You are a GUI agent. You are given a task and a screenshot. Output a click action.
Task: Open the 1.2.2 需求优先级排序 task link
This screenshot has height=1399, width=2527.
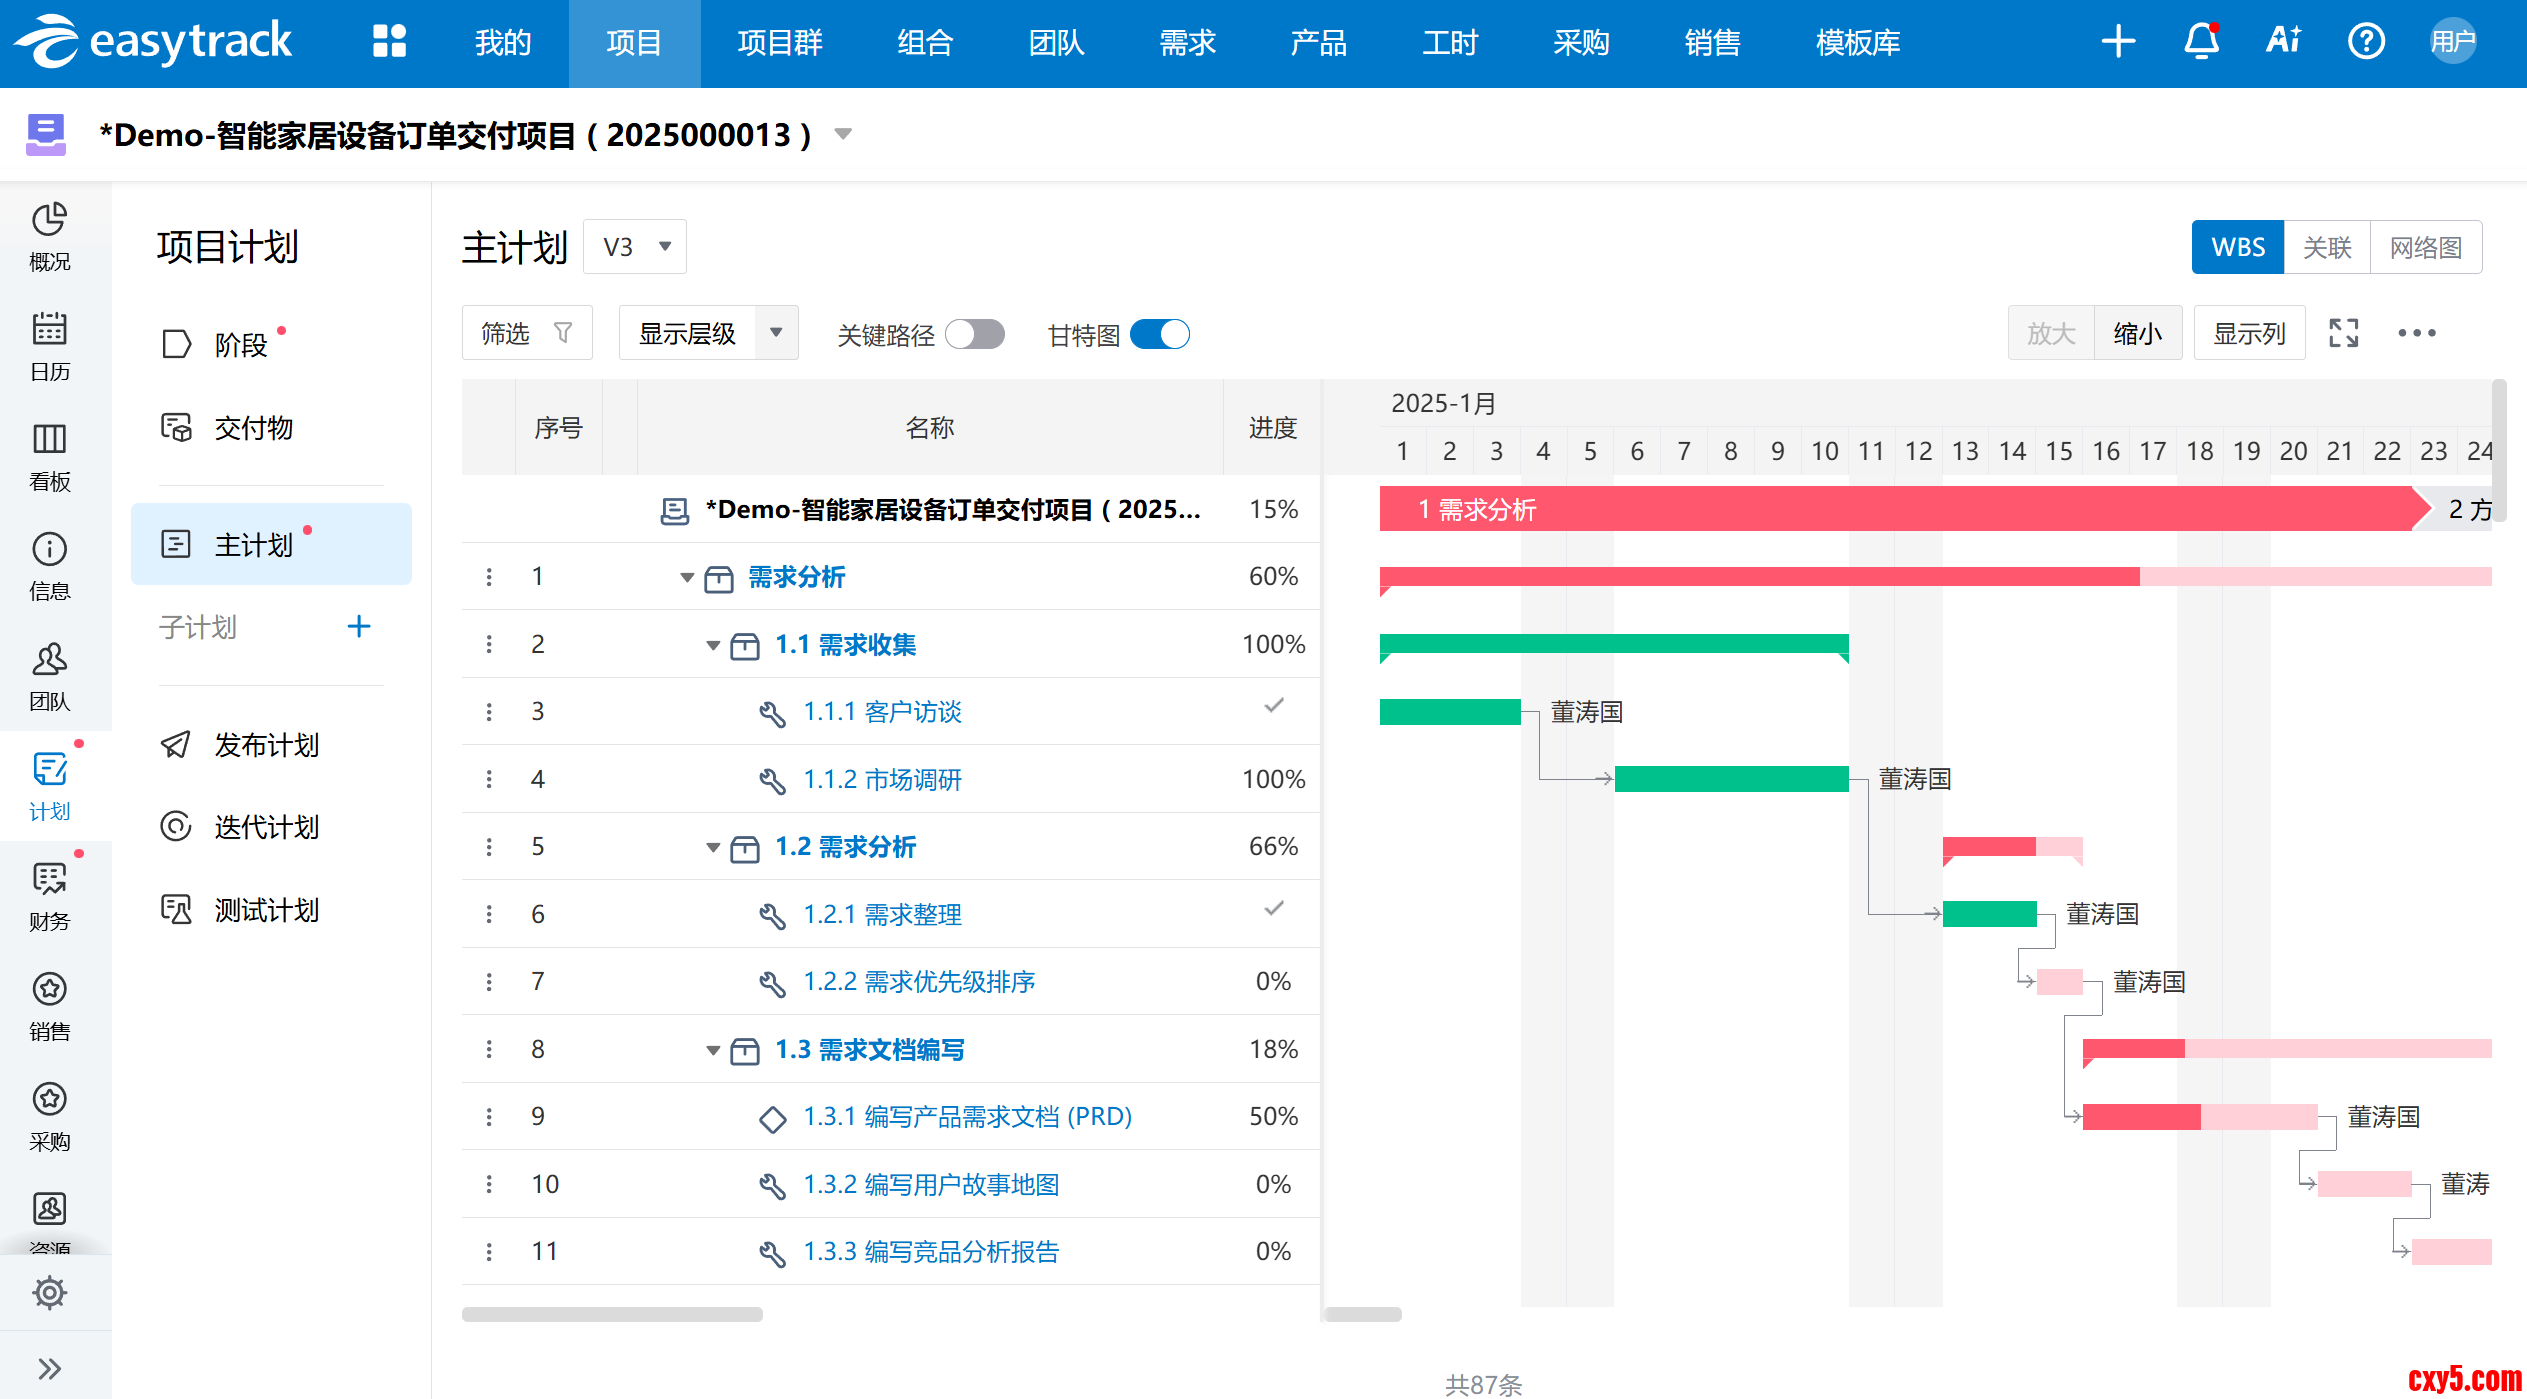pos(918,982)
